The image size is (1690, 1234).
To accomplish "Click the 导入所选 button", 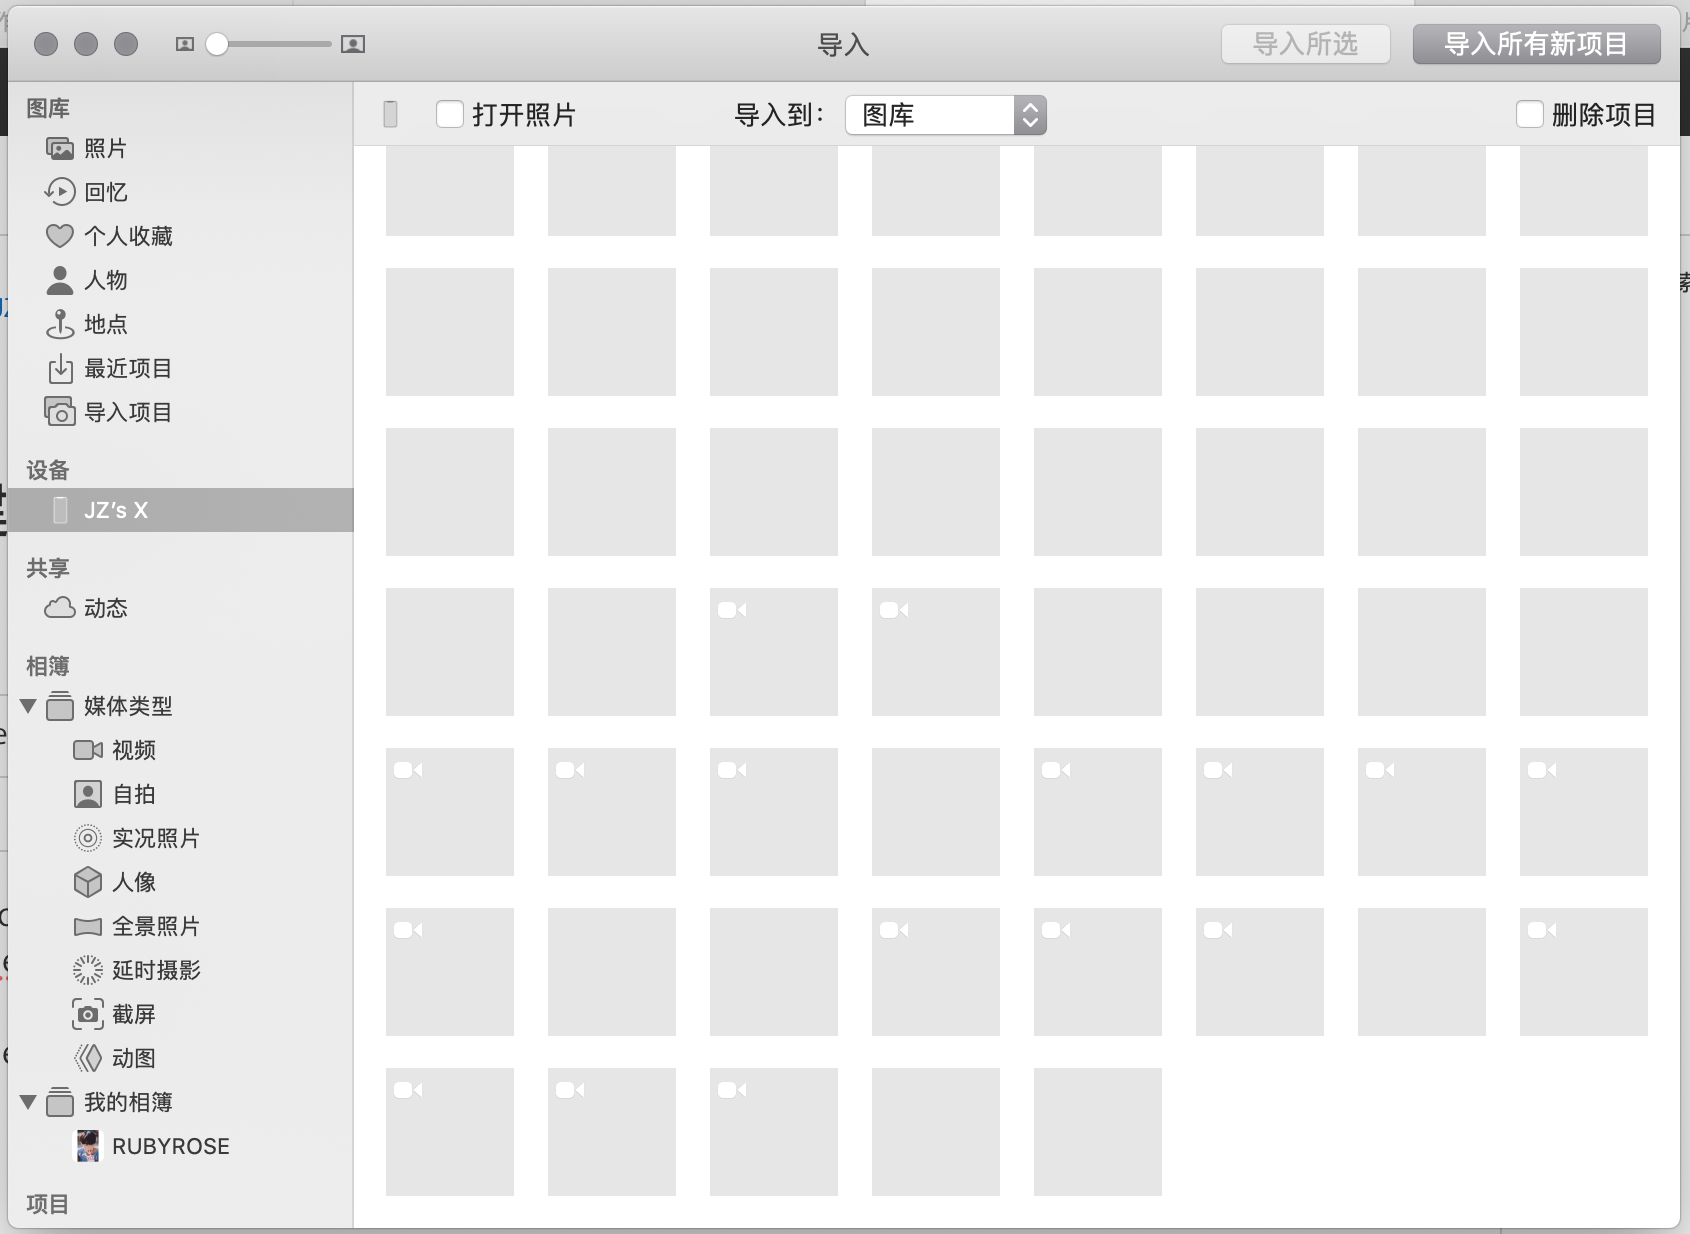I will (1305, 44).
